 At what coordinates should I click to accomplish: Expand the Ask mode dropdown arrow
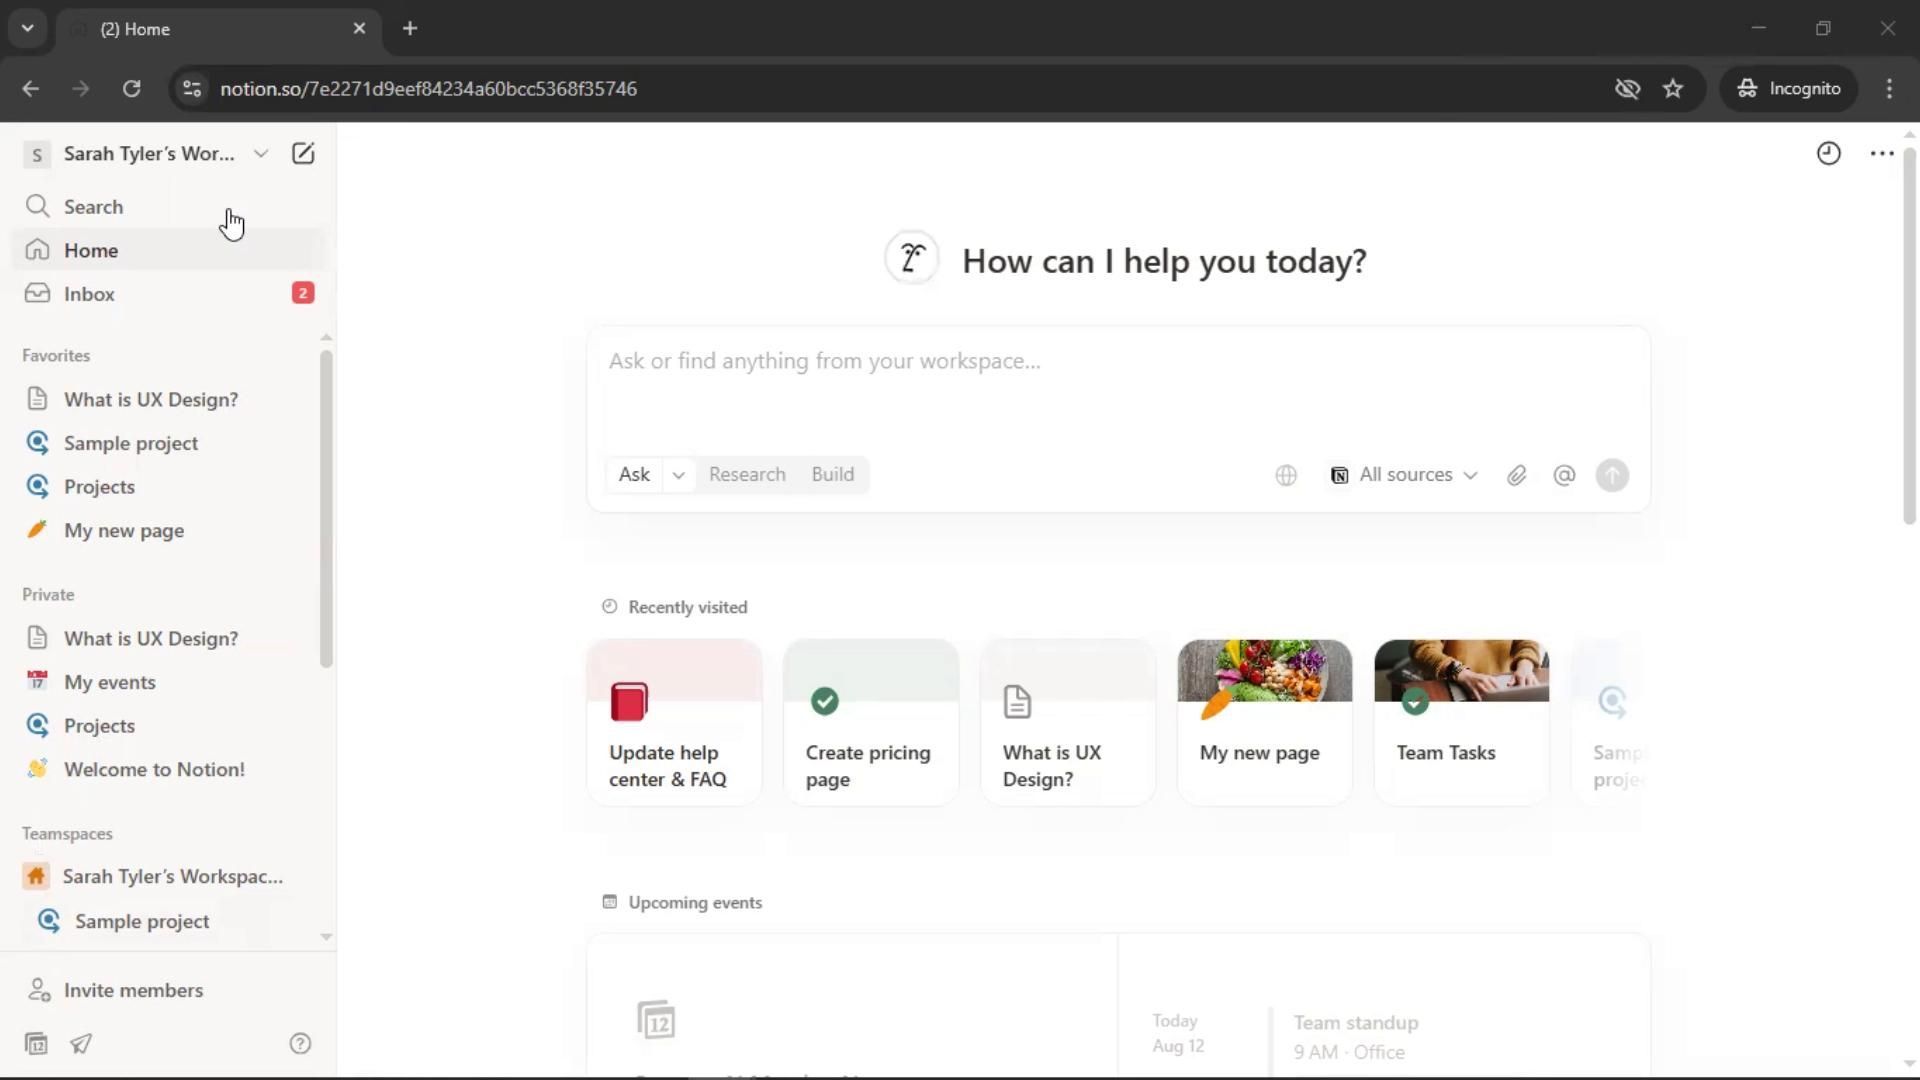click(678, 475)
